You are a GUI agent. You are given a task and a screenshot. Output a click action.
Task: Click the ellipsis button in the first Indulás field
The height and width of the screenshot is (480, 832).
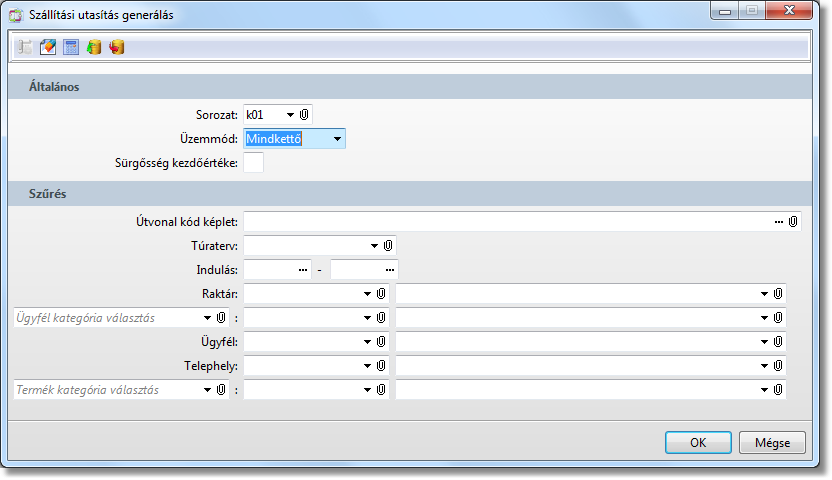click(x=304, y=270)
